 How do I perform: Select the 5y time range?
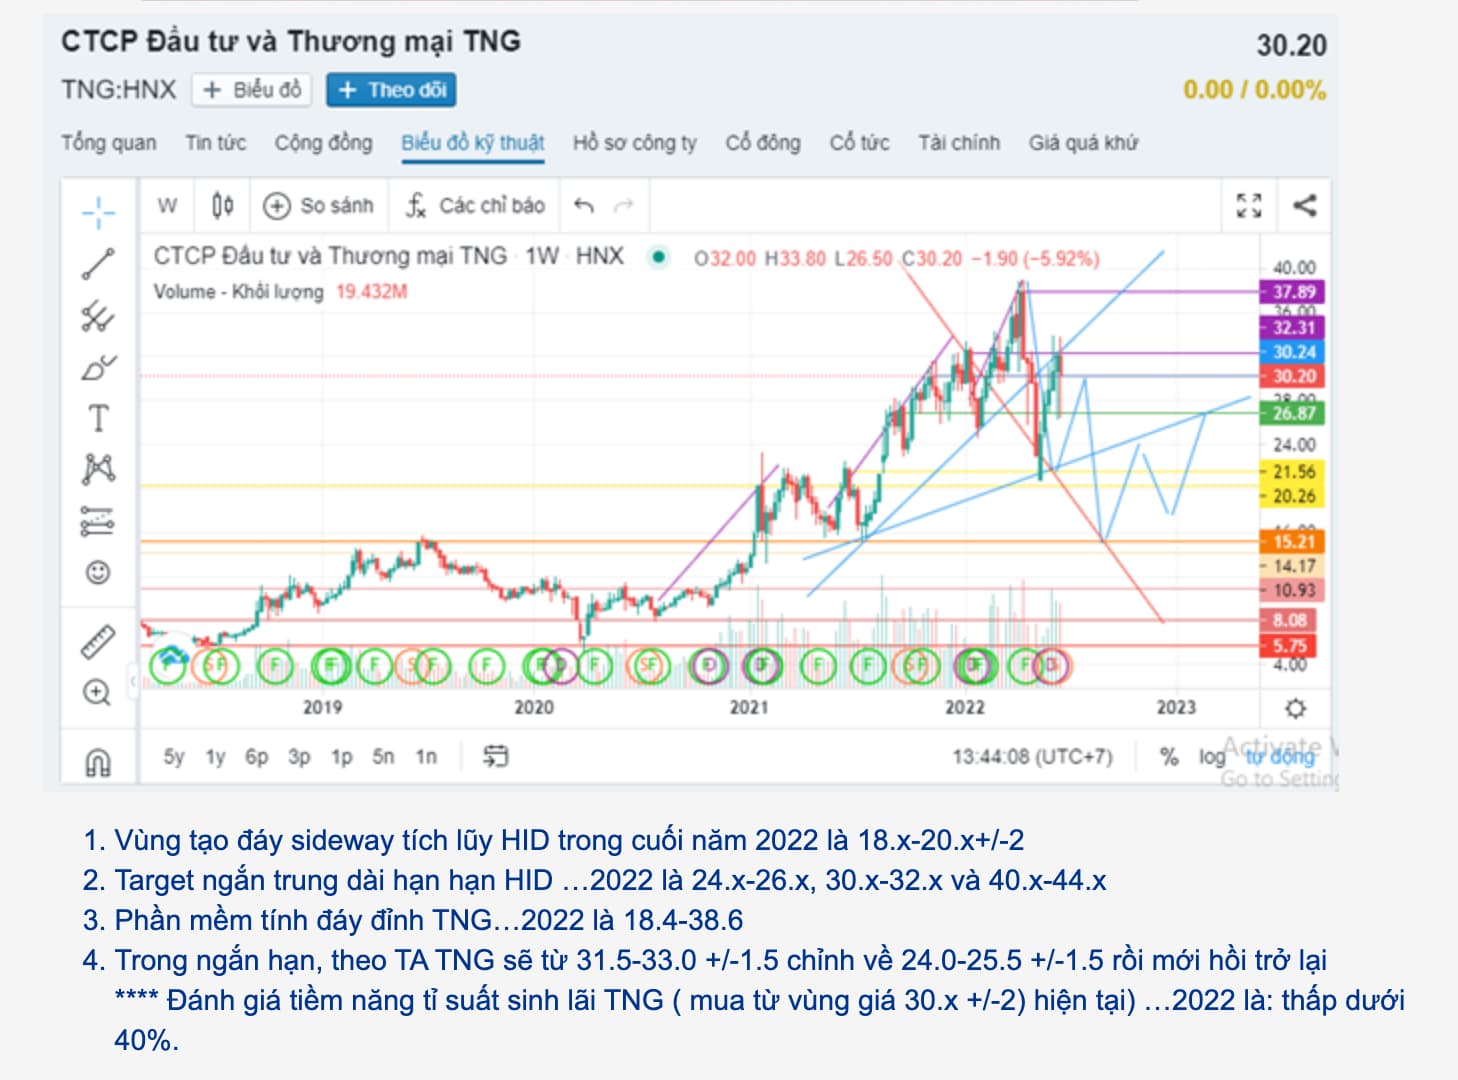174,757
